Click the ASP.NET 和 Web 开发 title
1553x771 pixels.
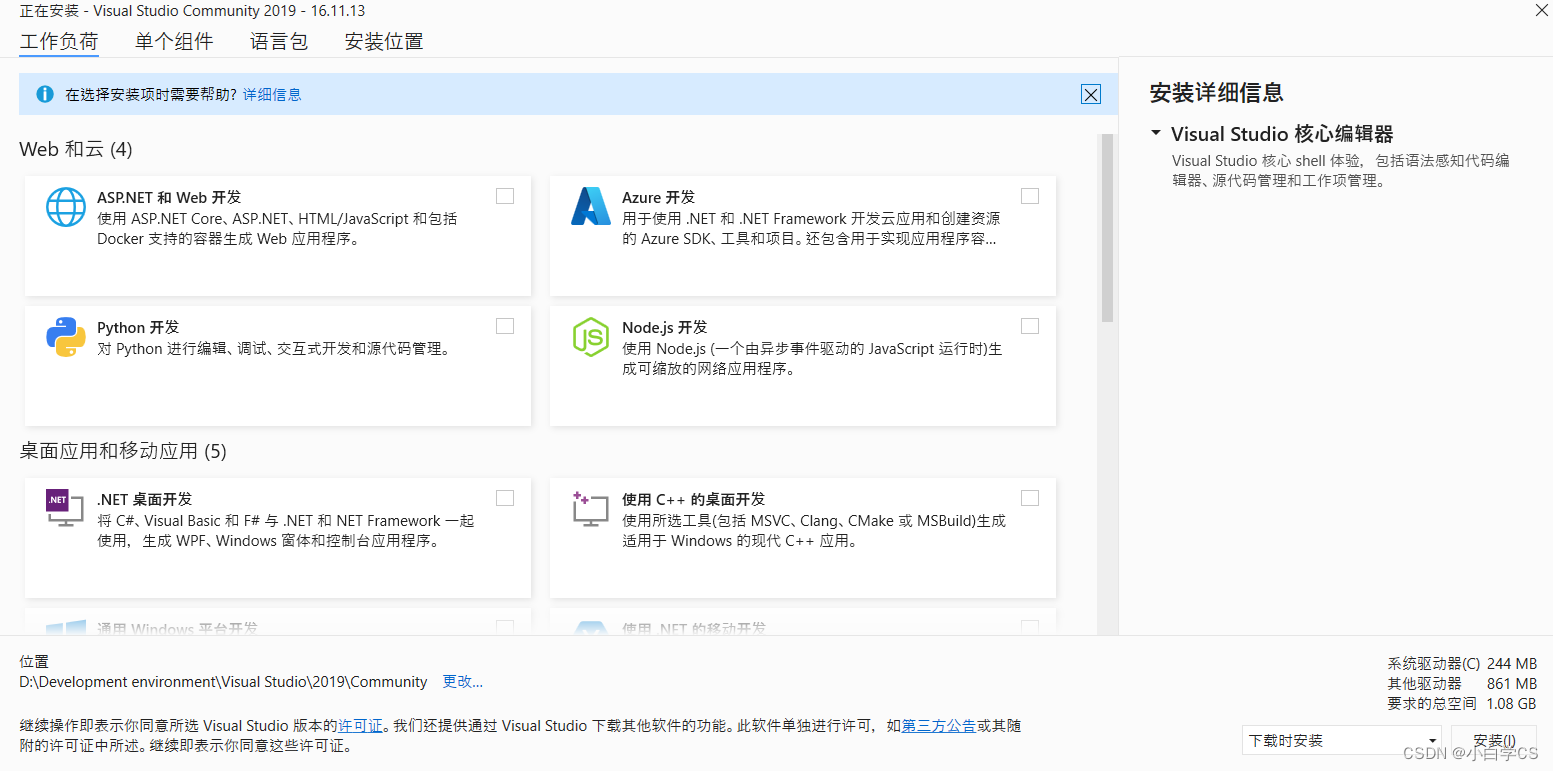tap(169, 198)
